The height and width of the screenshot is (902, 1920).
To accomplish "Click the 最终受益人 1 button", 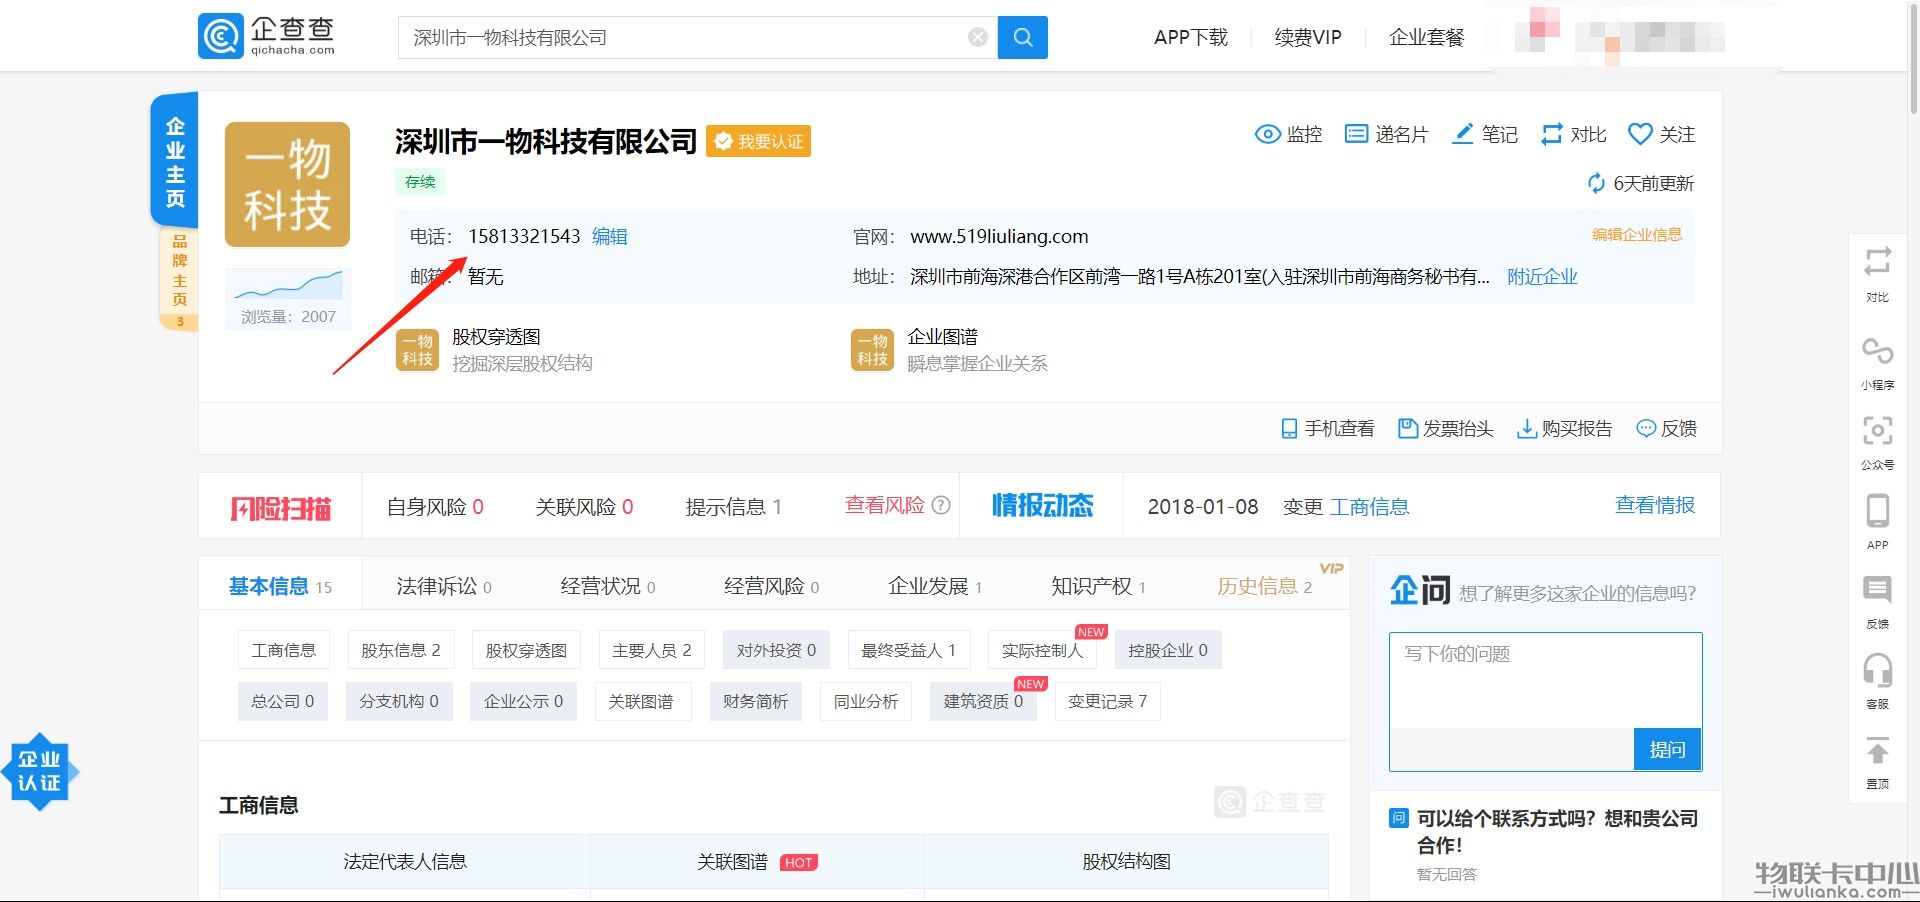I will click(x=909, y=650).
